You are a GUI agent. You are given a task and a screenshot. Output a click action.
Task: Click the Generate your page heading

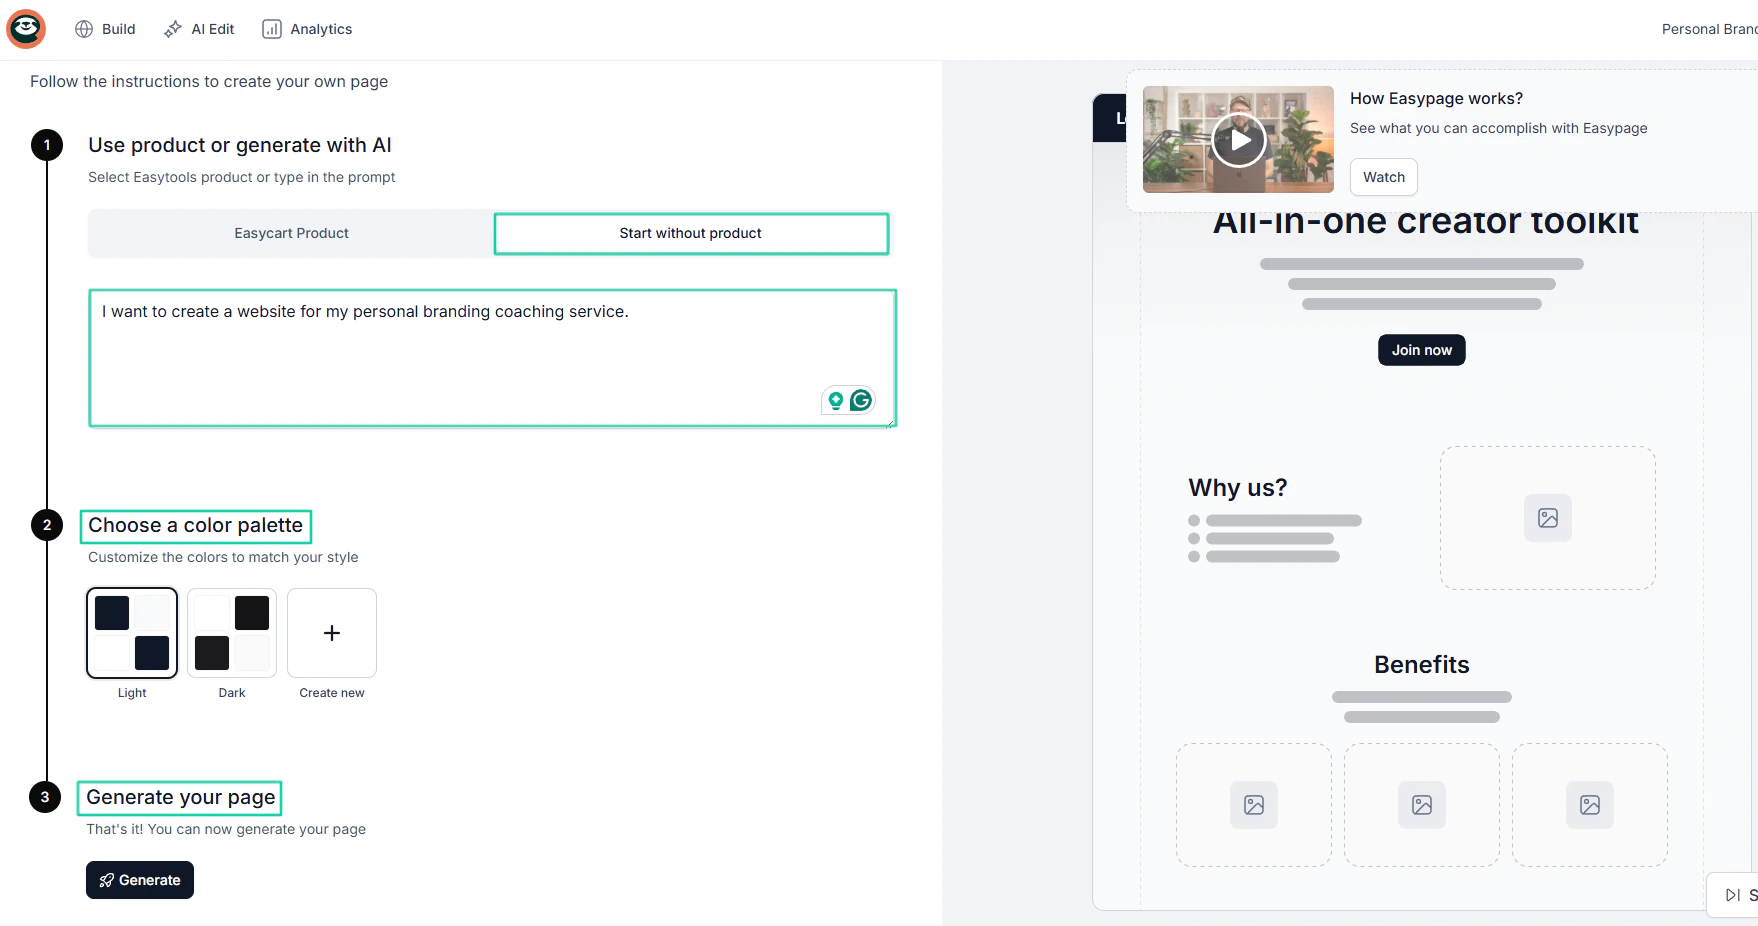181,798
